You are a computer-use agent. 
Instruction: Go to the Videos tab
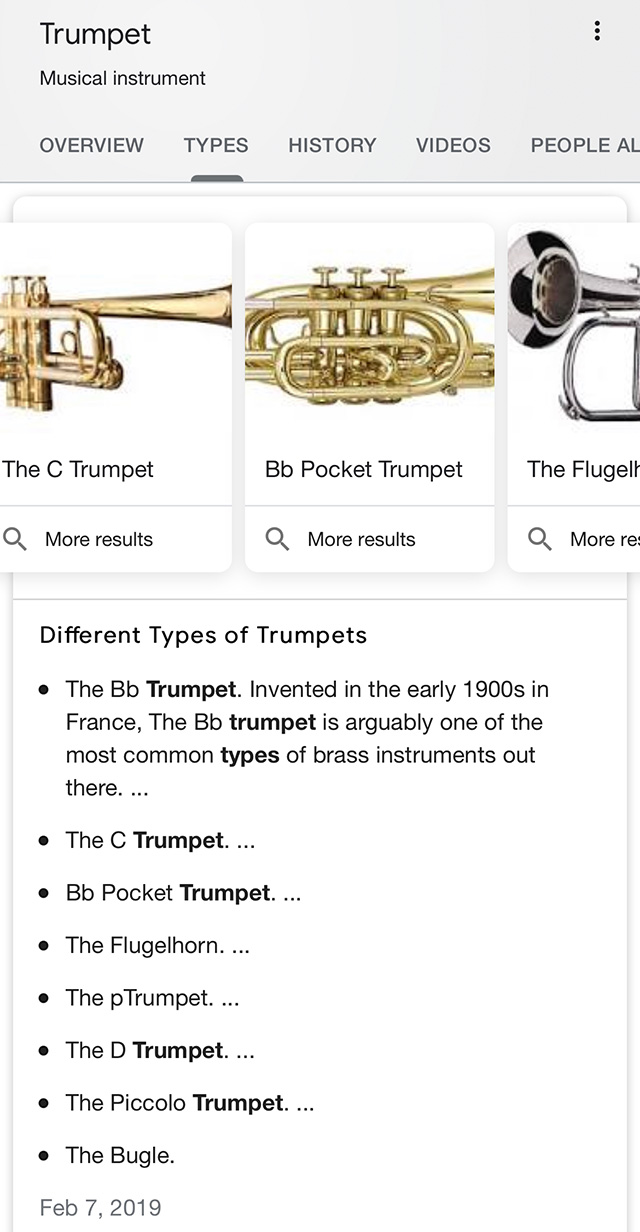(x=453, y=145)
